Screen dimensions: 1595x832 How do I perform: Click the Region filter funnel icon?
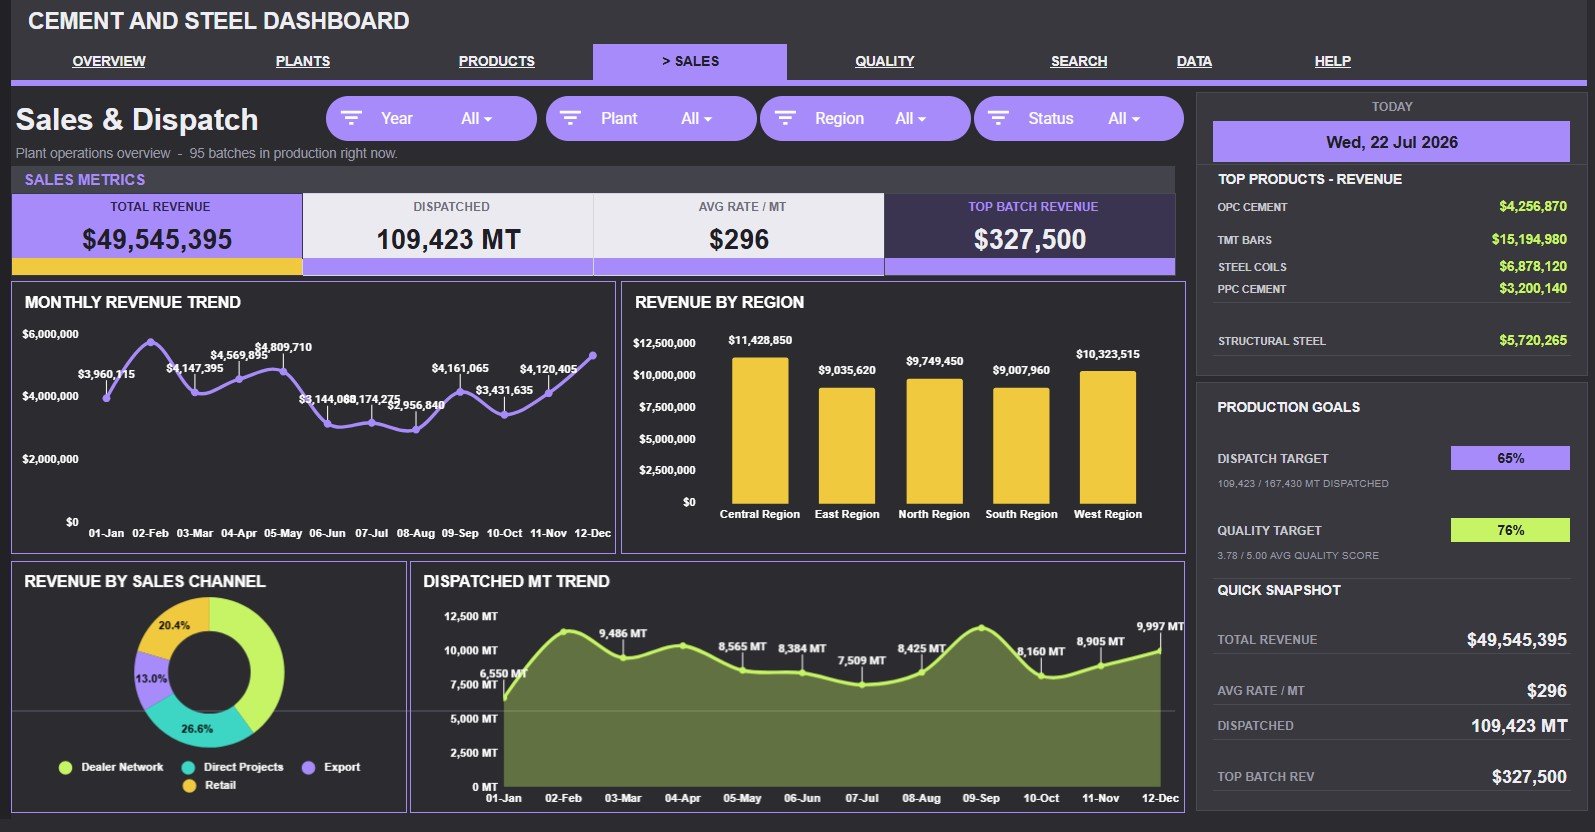(x=785, y=118)
